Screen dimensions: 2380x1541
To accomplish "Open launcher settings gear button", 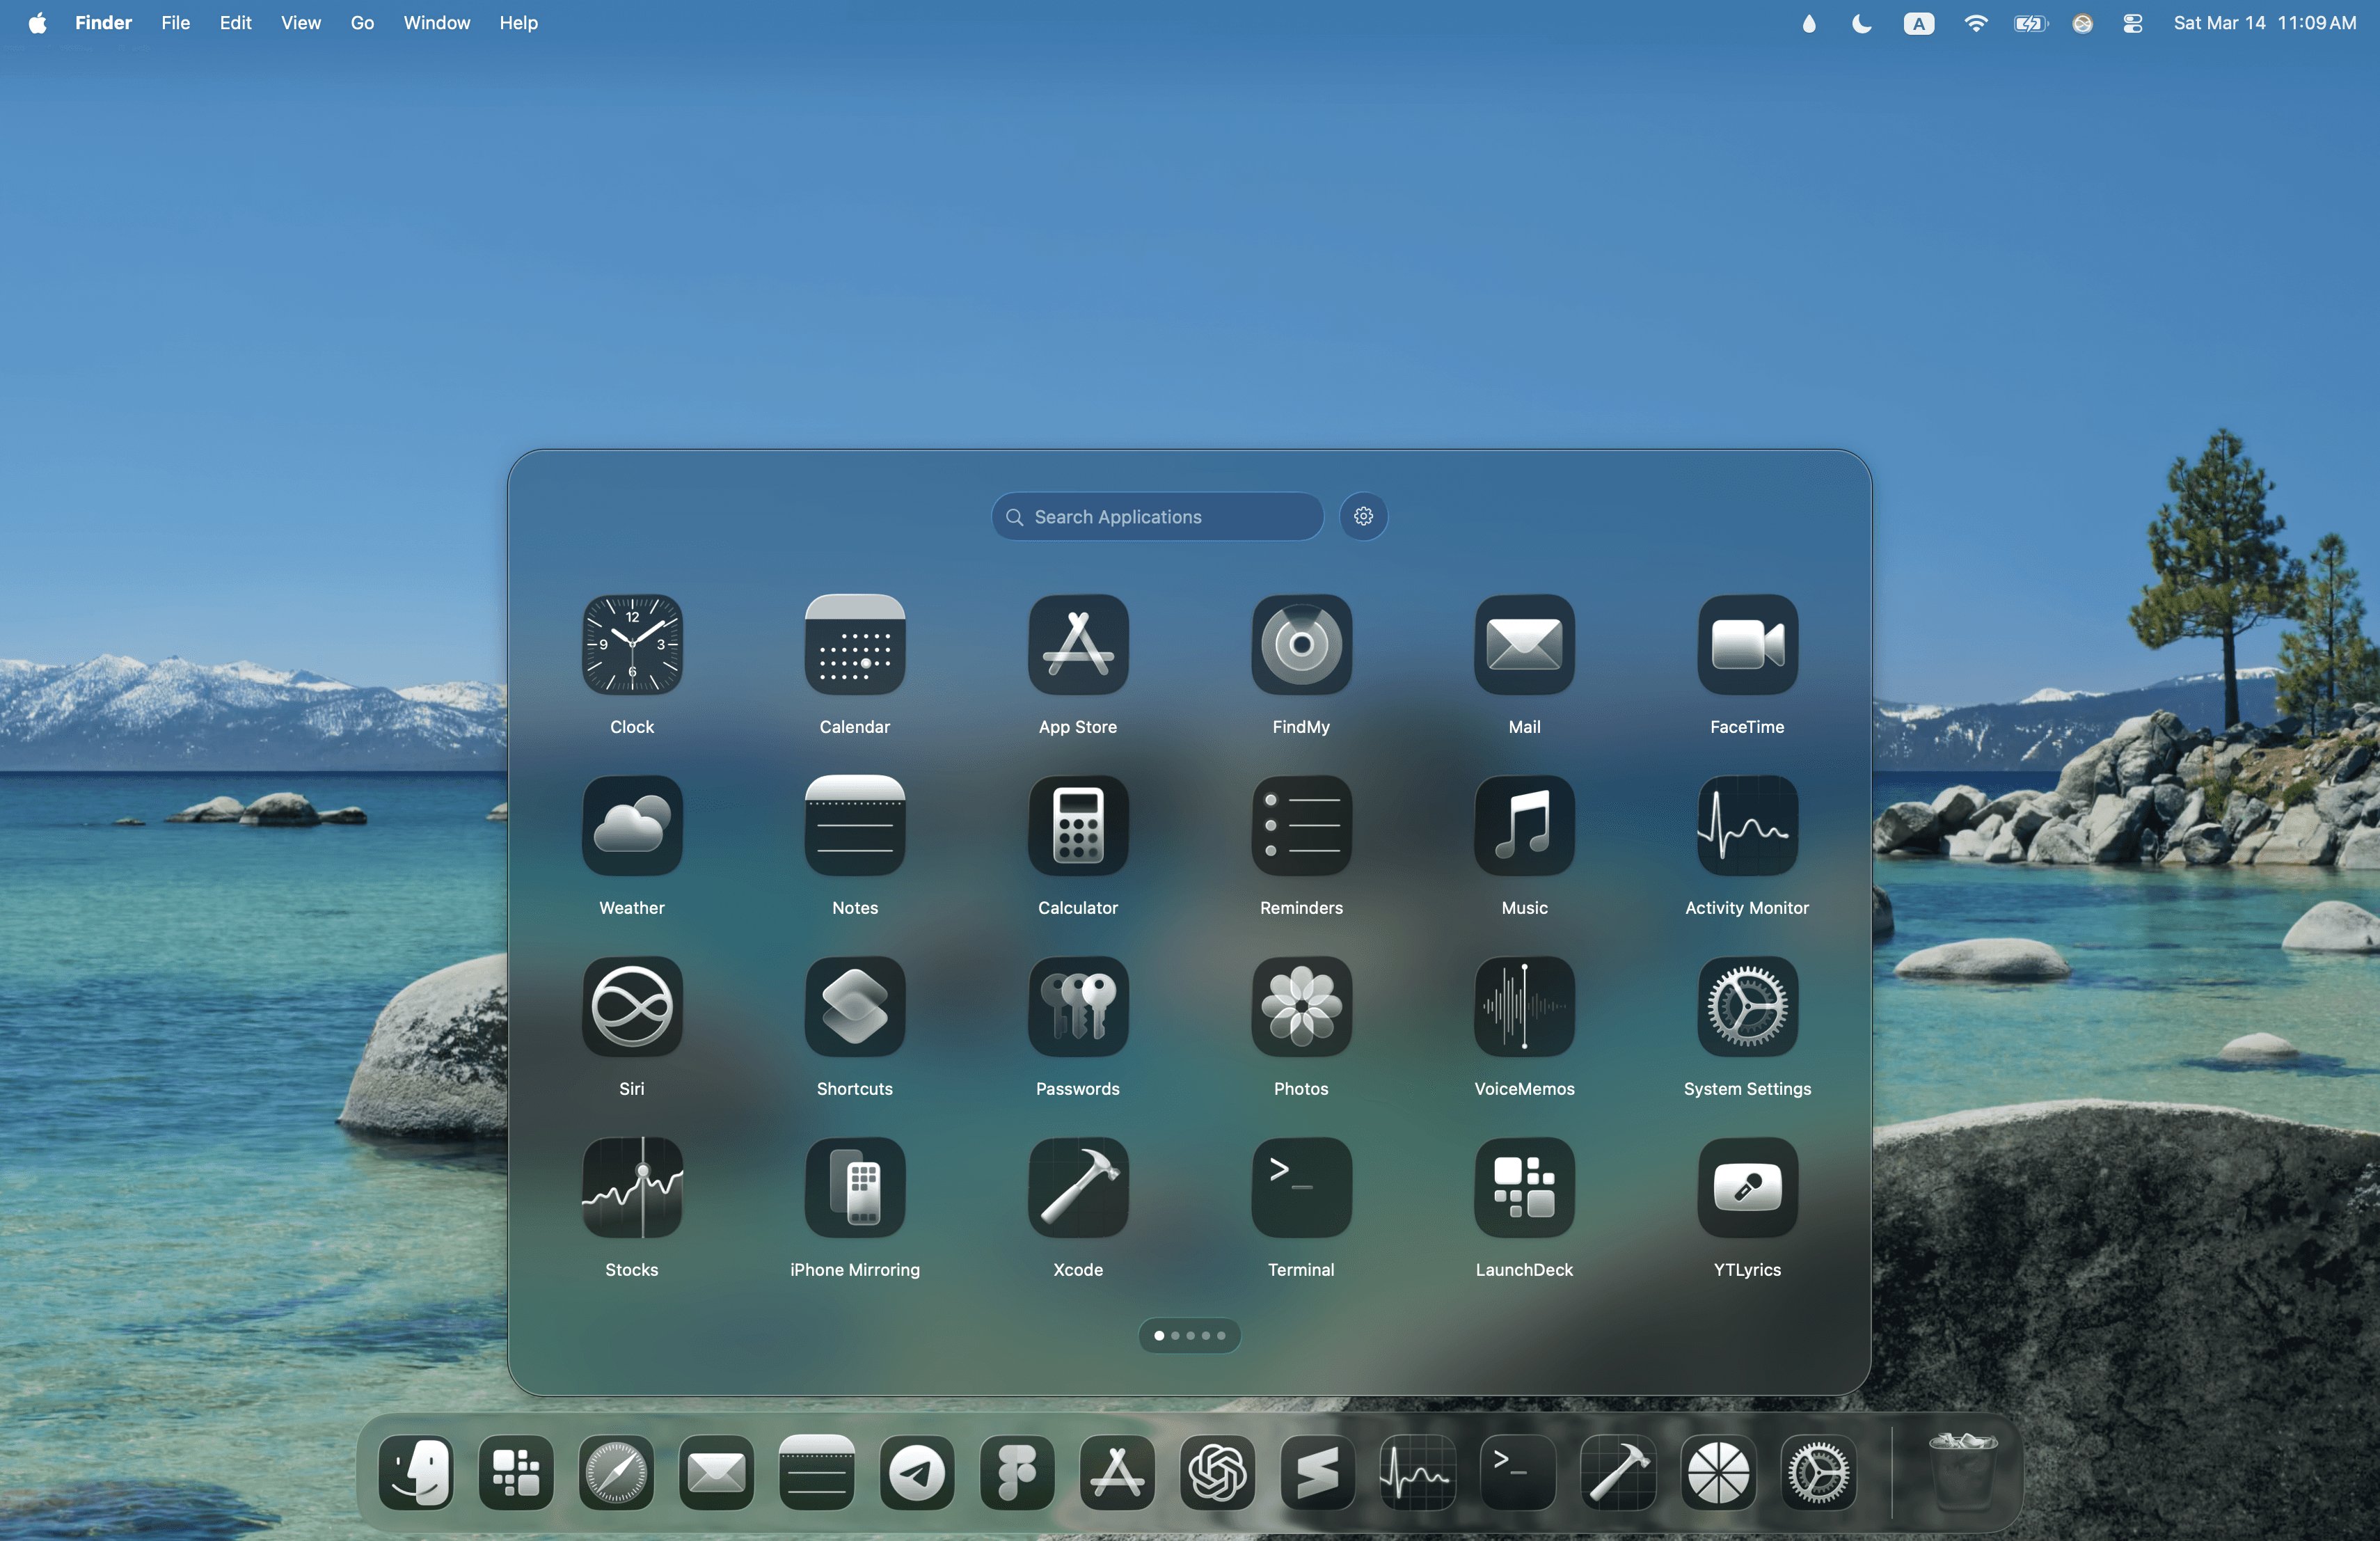I will 1363,516.
